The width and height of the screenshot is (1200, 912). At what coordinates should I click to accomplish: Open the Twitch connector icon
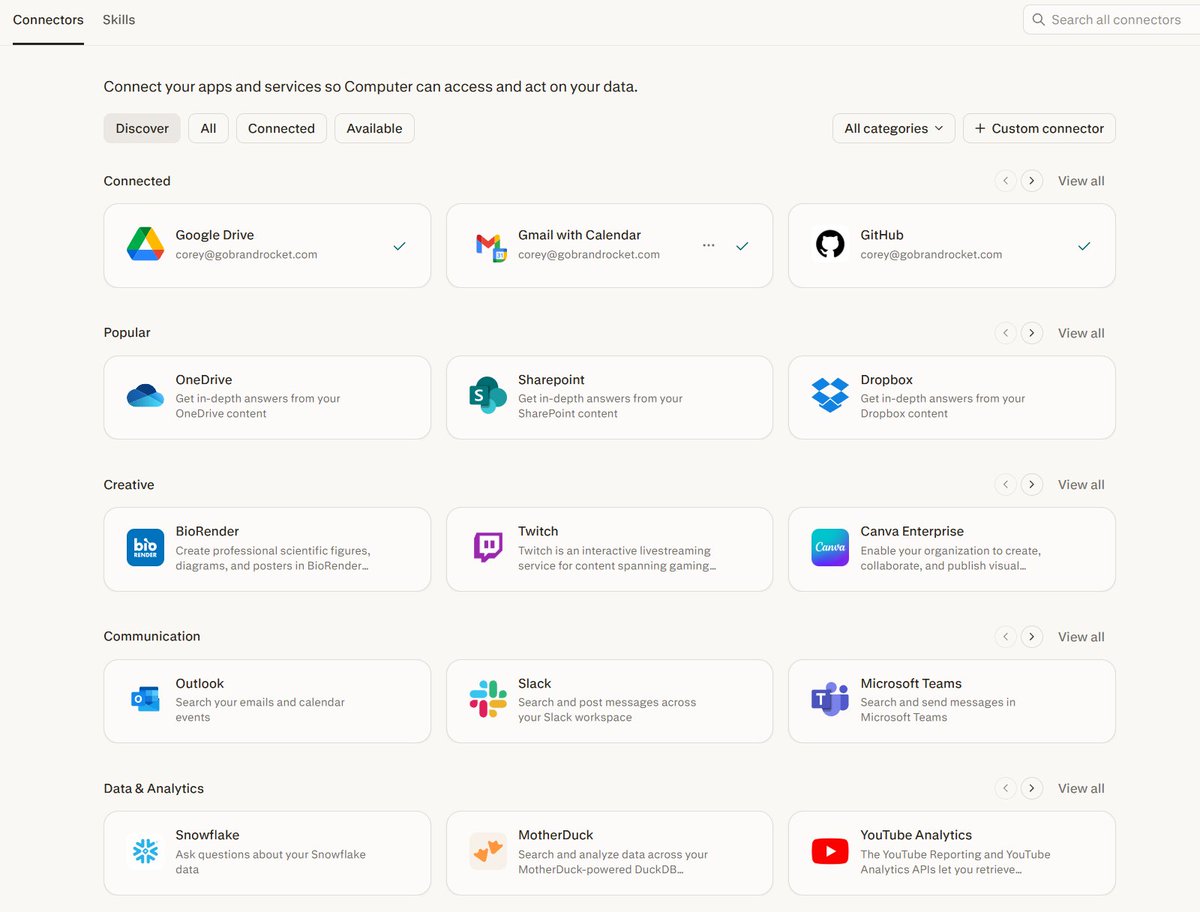pos(488,548)
